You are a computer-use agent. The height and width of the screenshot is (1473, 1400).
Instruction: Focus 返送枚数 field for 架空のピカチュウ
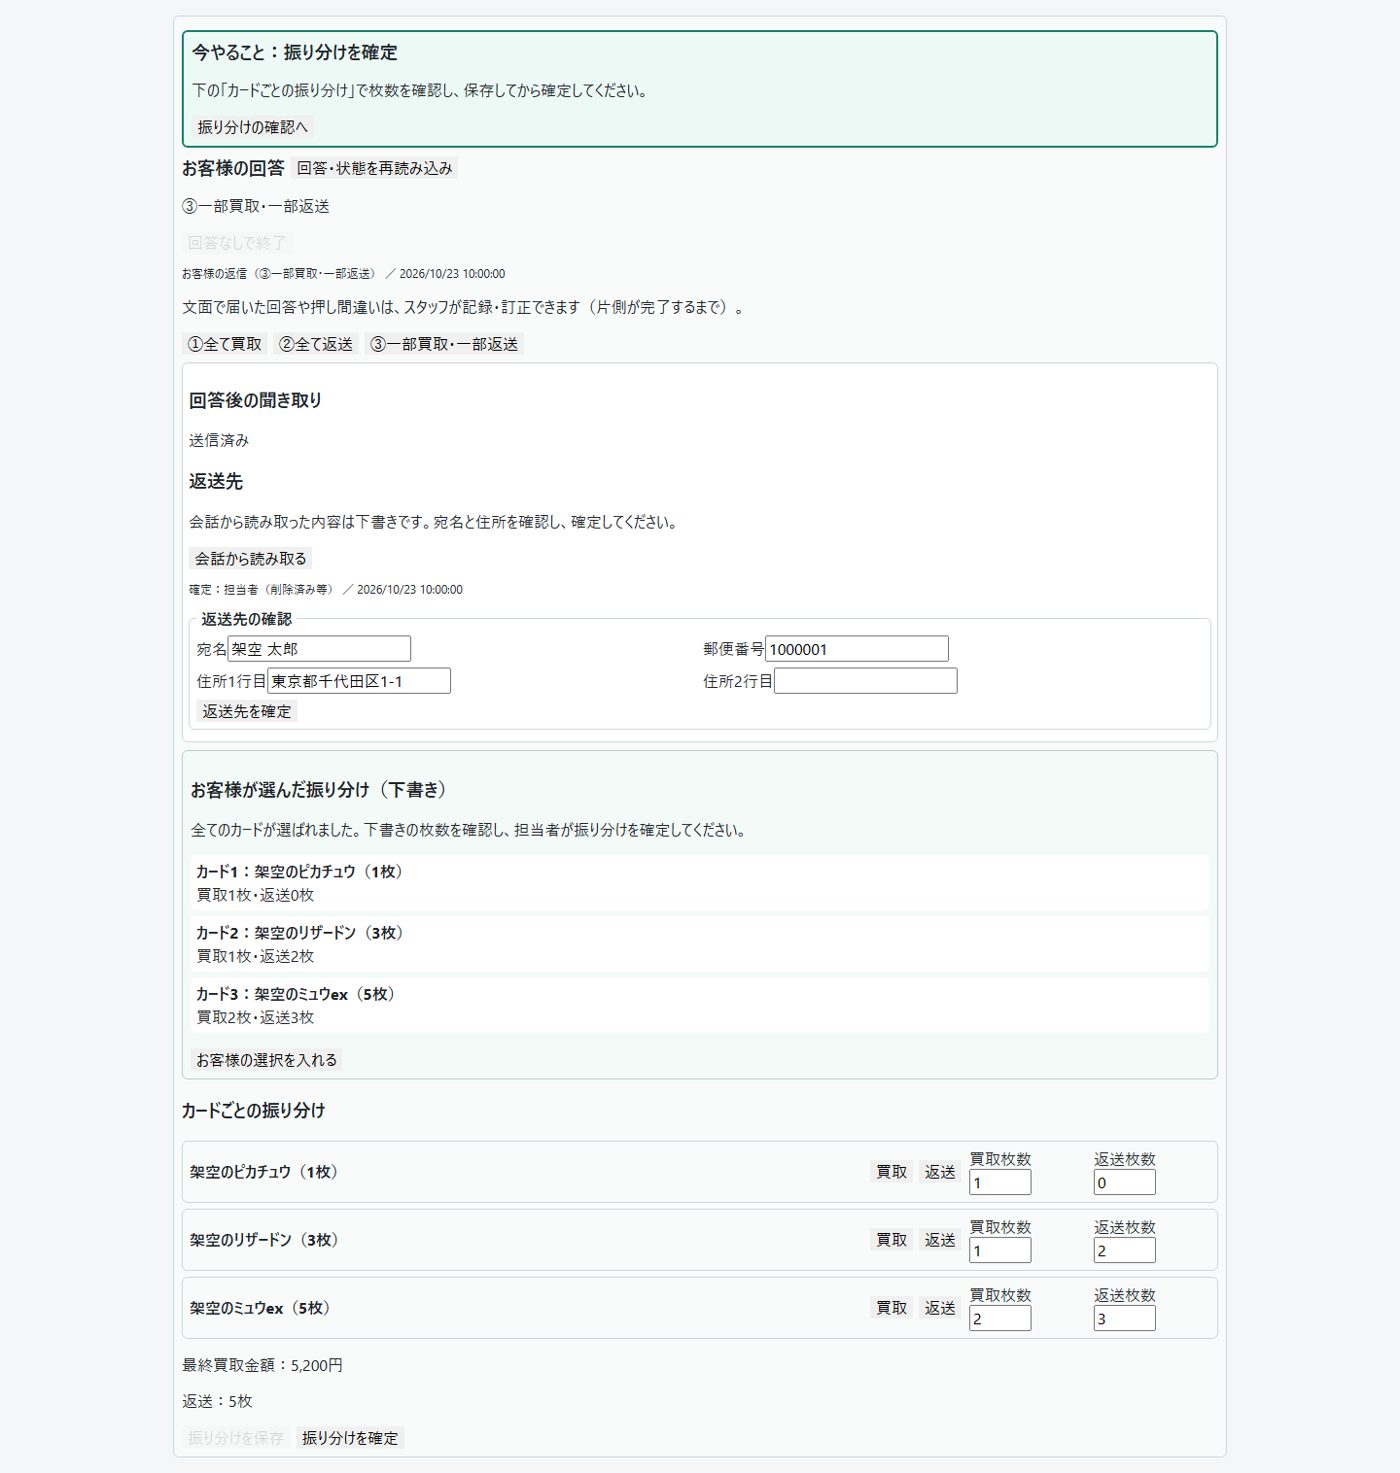(x=1125, y=1182)
